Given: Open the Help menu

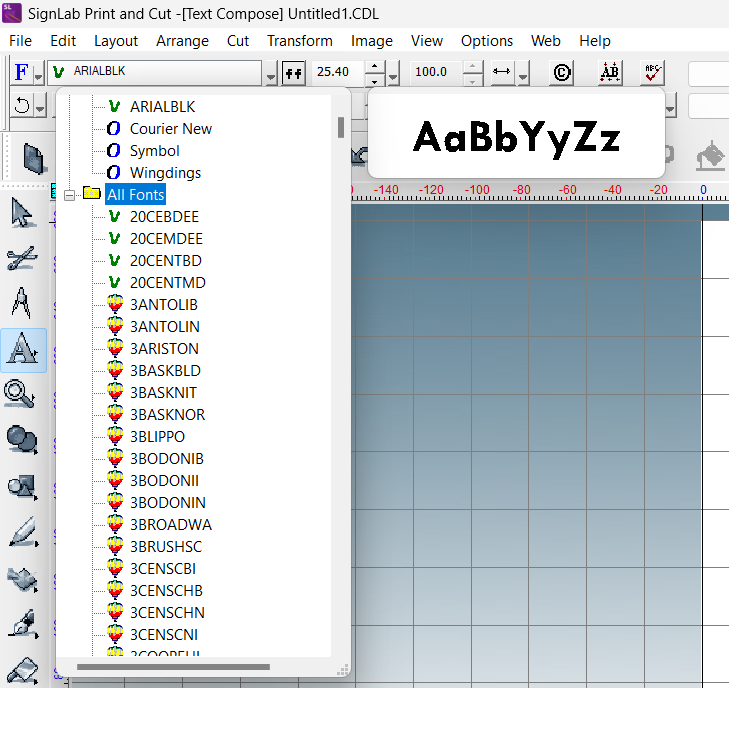Looking at the screenshot, I should point(595,41).
